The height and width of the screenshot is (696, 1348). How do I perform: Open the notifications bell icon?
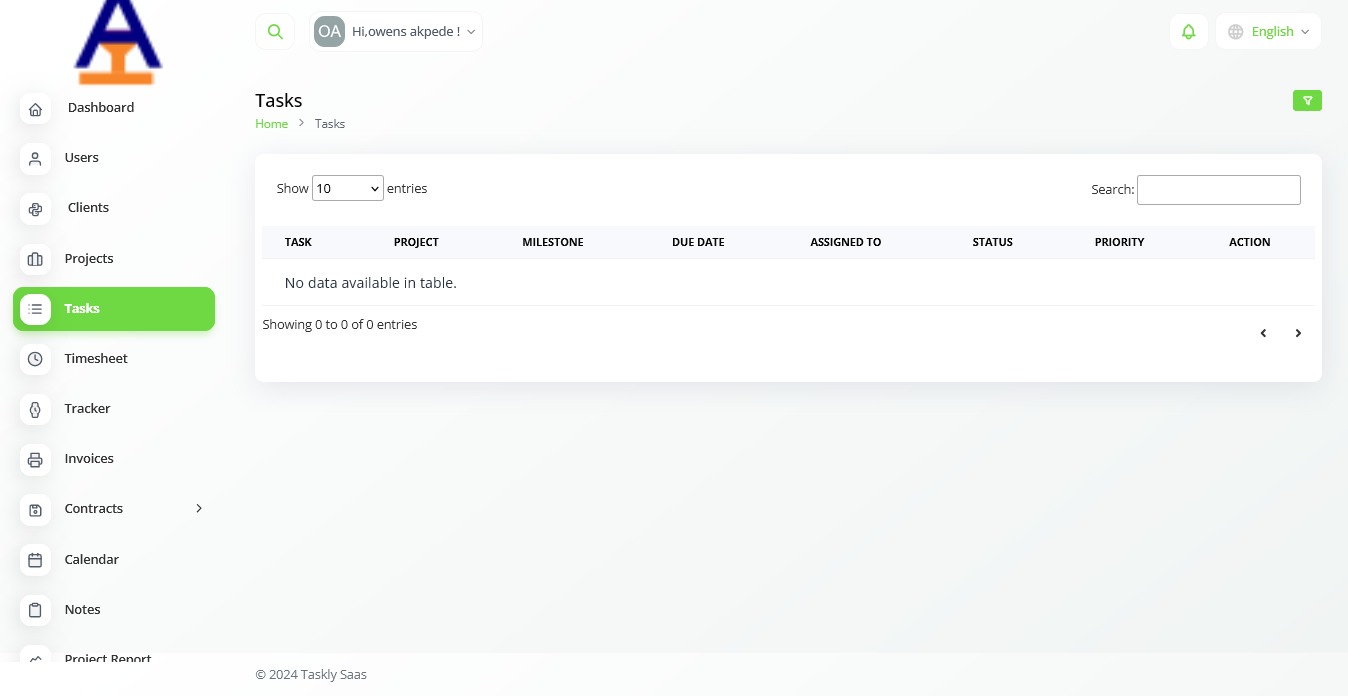point(1188,32)
